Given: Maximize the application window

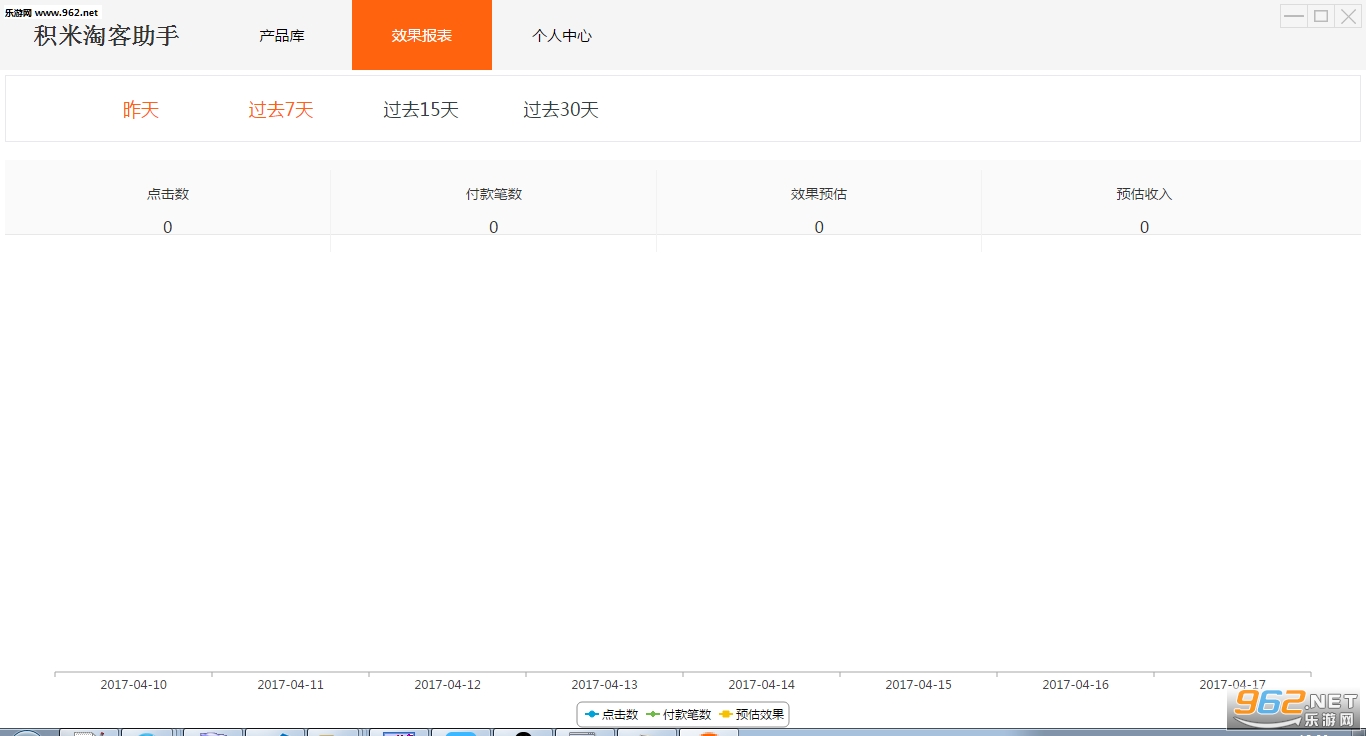Looking at the screenshot, I should [1321, 16].
